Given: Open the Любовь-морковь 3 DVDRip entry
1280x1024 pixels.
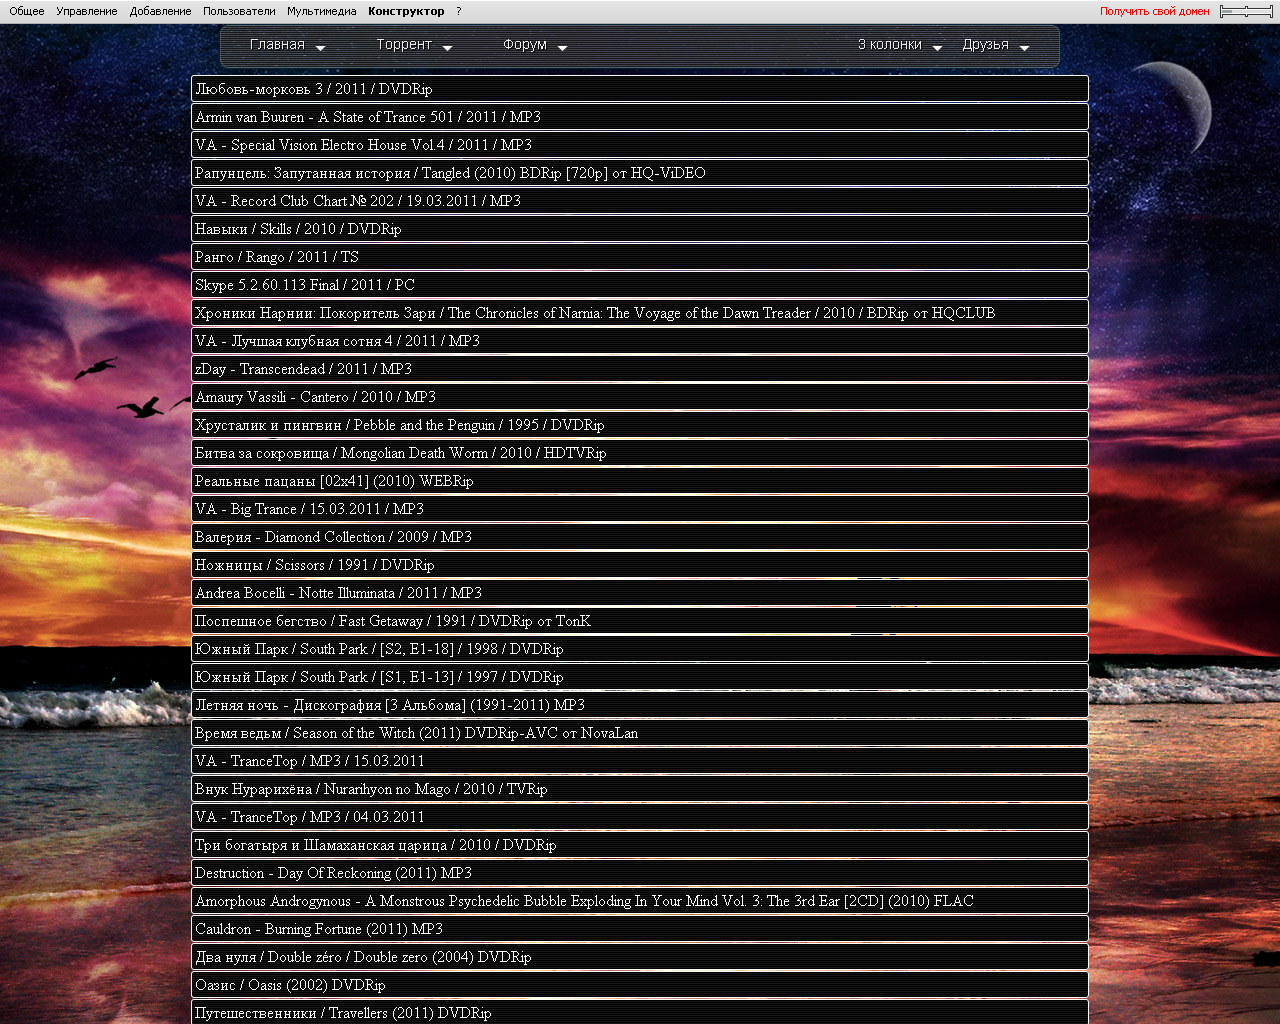Looking at the screenshot, I should (x=314, y=89).
